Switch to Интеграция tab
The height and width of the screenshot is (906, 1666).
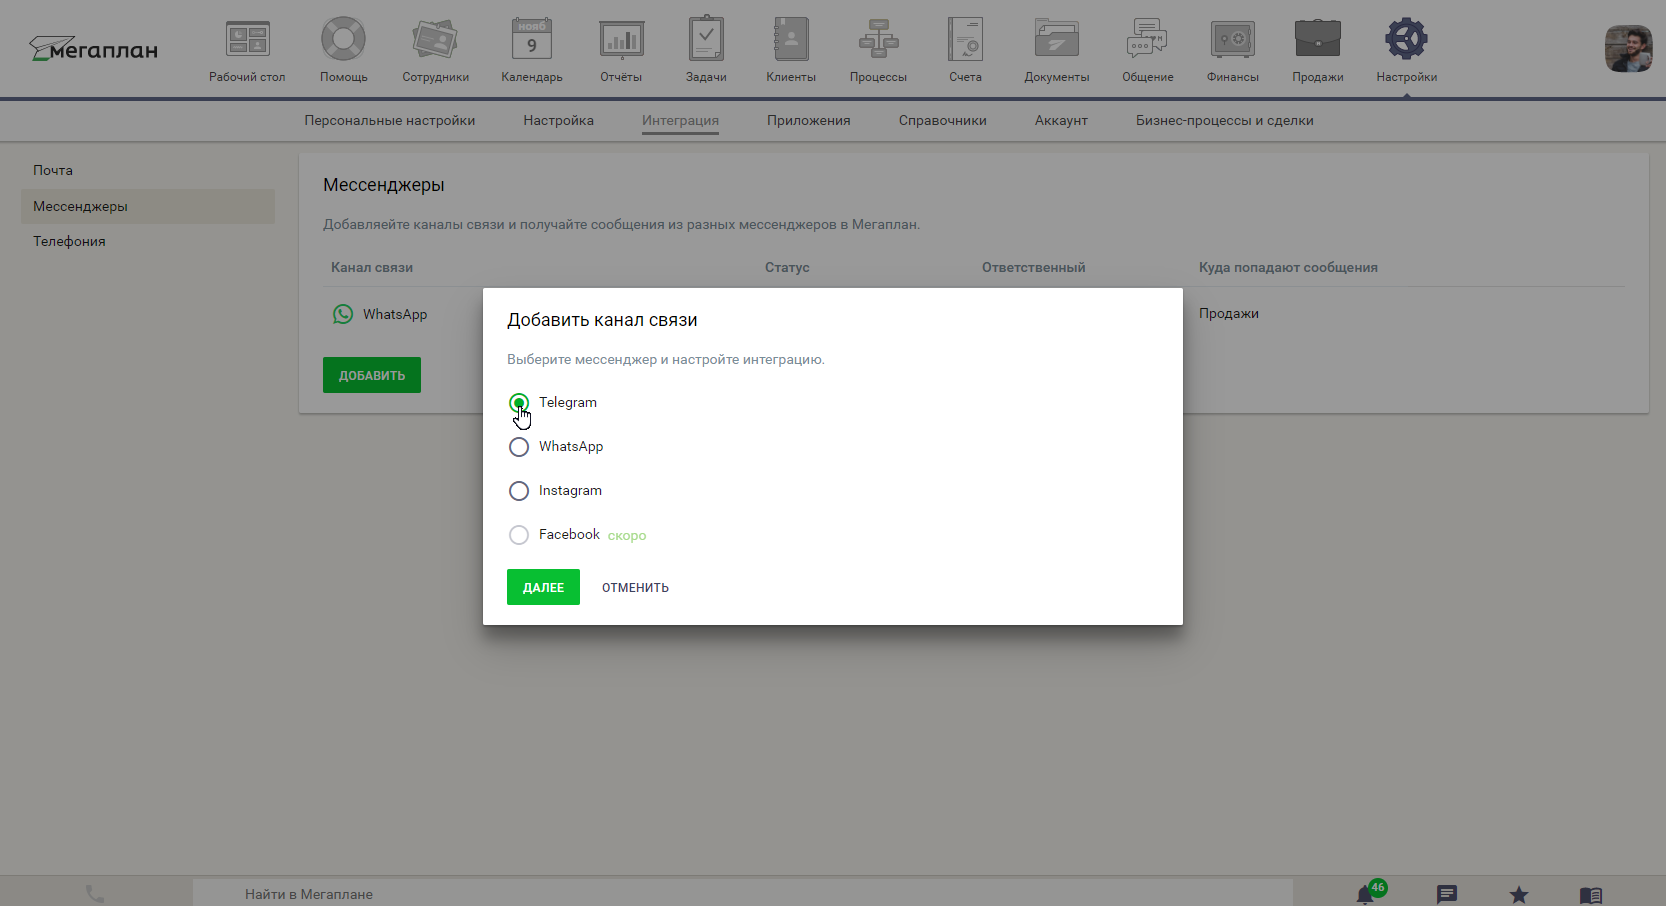680,121
